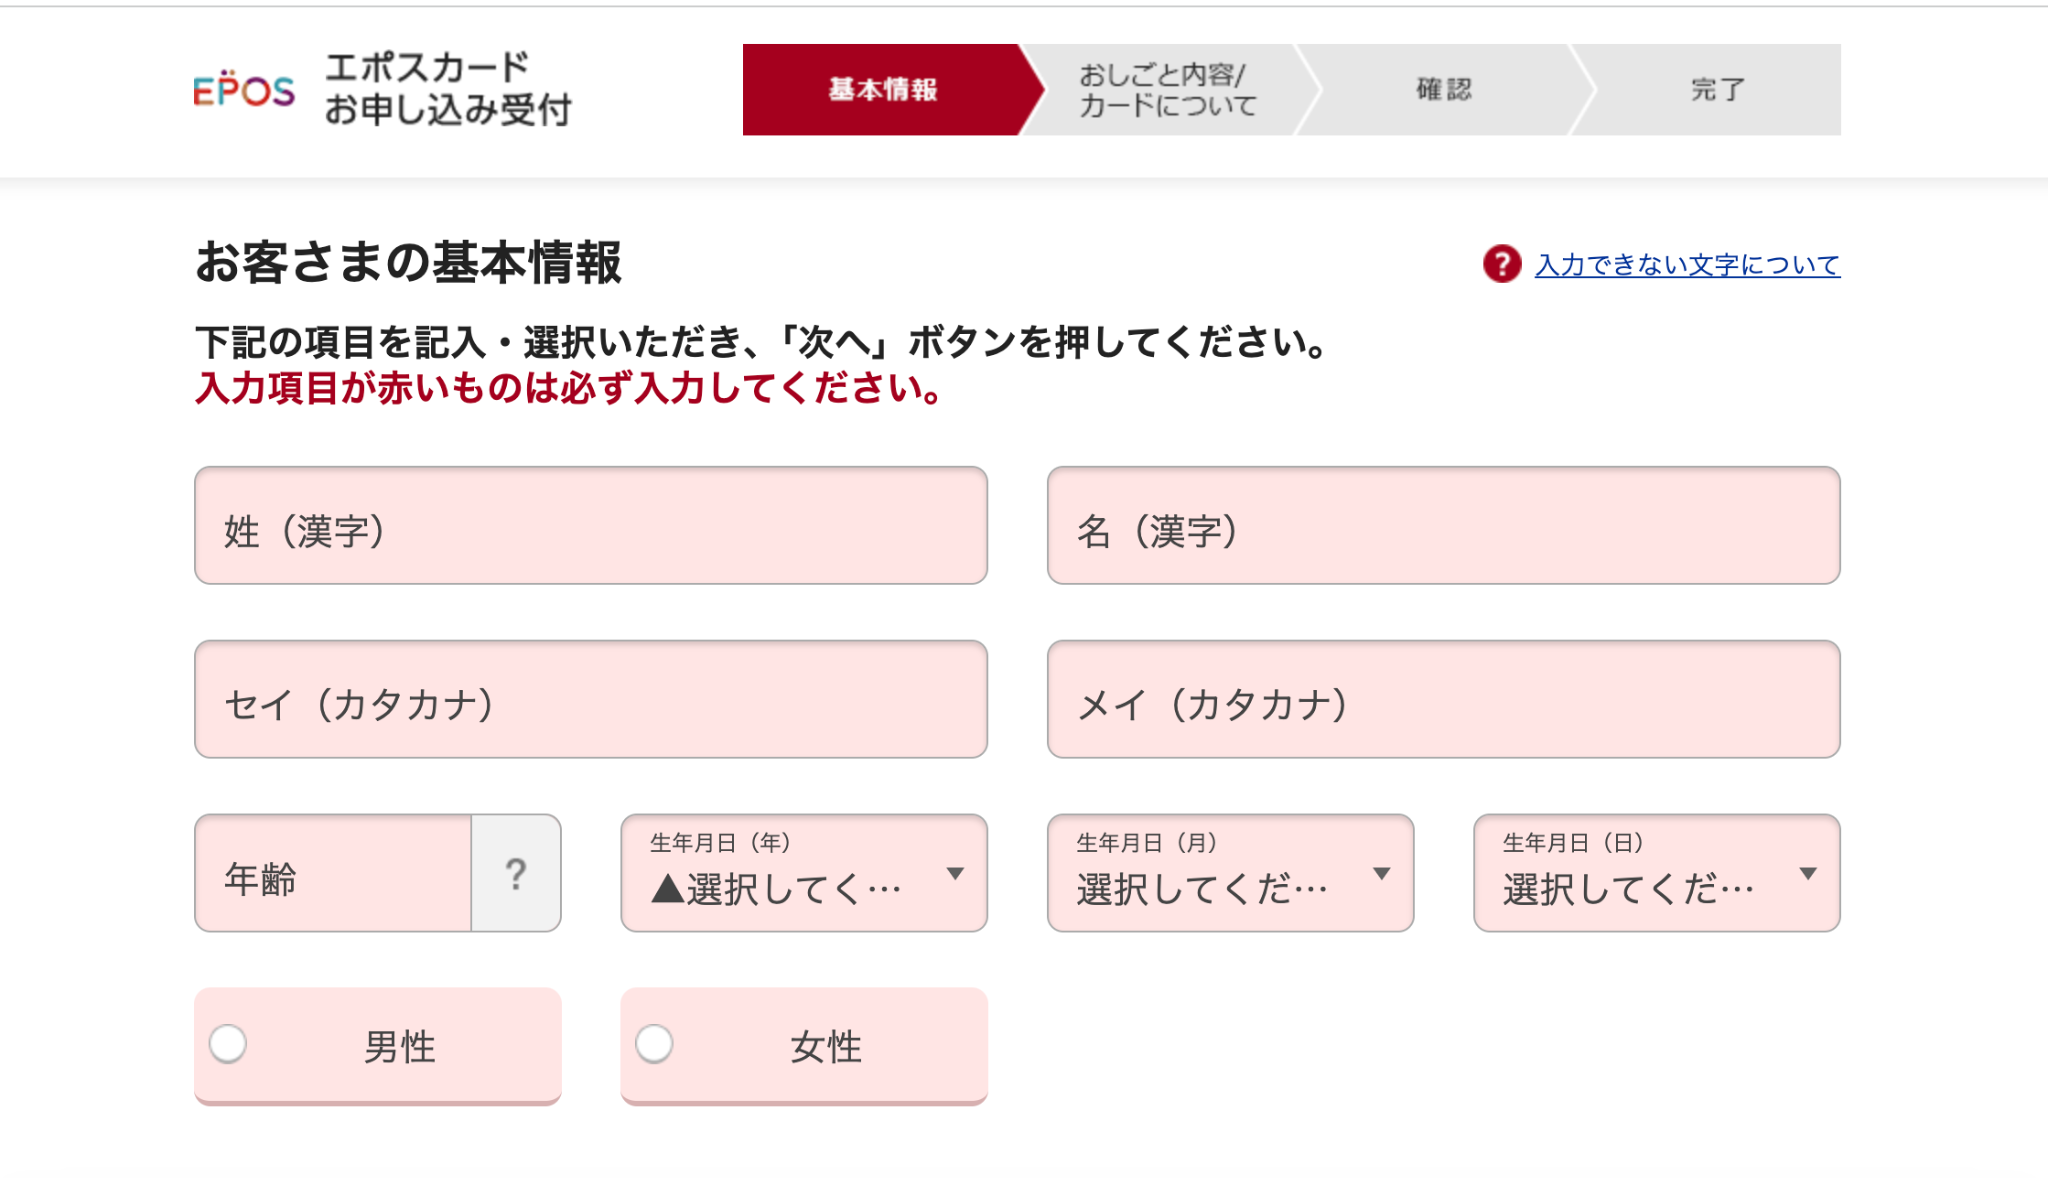The image size is (2048, 1179).
Task: Click the birth day dropdown arrow
Action: pyautogui.click(x=1807, y=874)
